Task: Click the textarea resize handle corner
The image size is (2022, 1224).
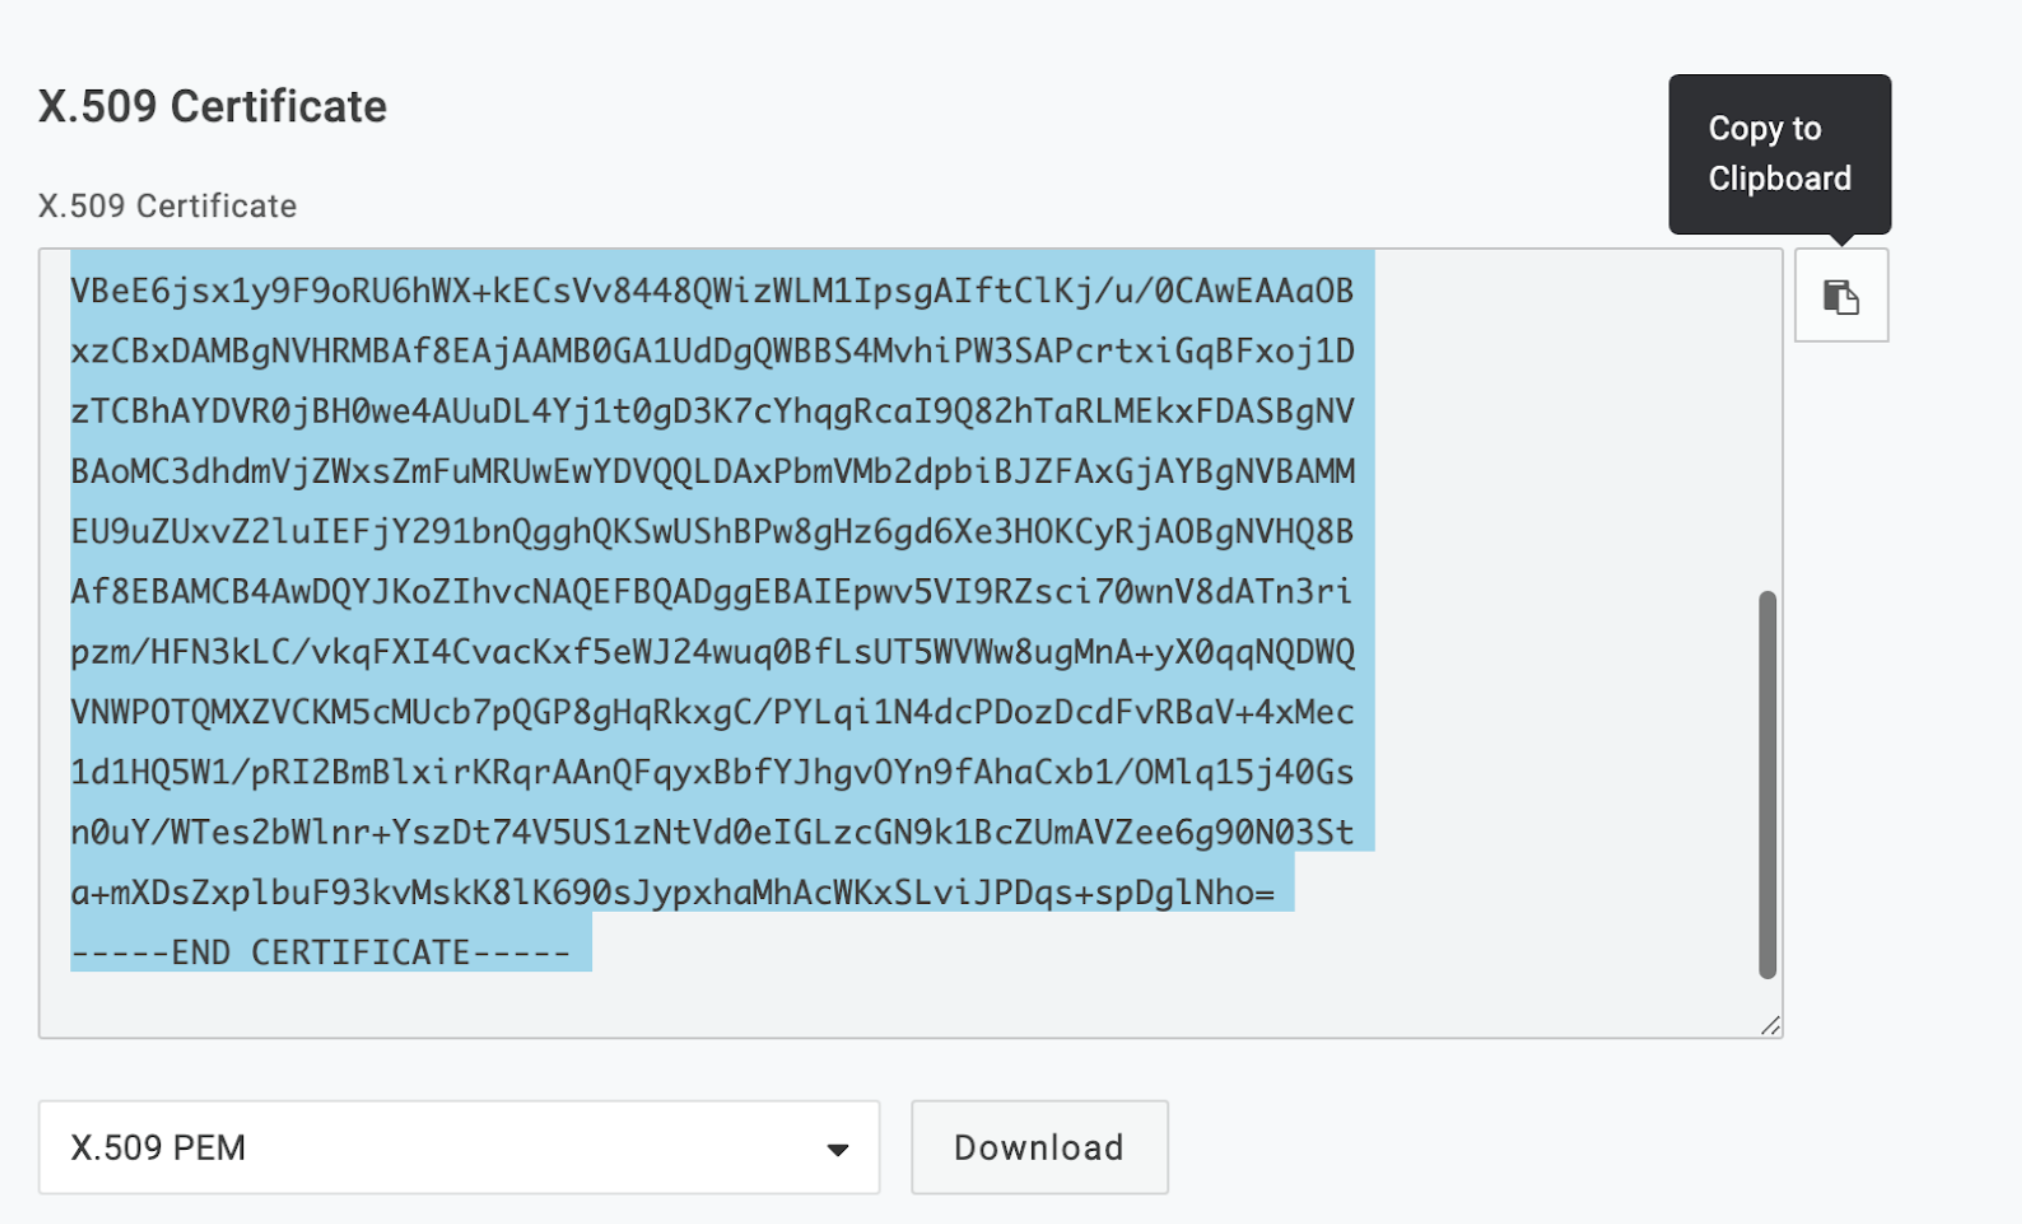Action: coord(1770,1026)
